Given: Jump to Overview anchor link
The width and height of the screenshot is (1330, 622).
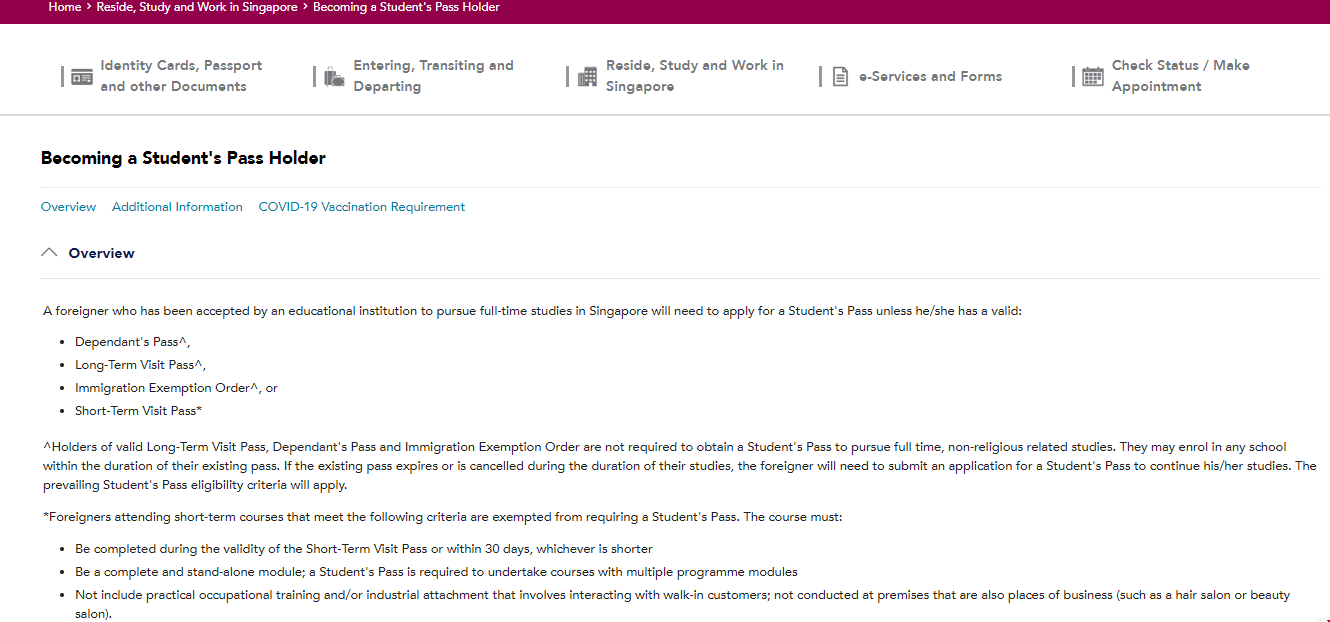Looking at the screenshot, I should [68, 207].
